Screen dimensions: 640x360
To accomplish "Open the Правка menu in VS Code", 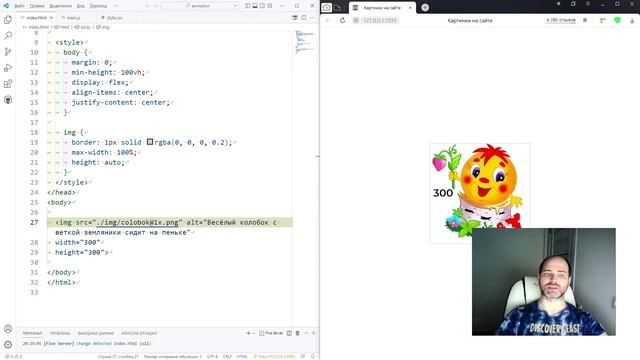I will [37, 6].
